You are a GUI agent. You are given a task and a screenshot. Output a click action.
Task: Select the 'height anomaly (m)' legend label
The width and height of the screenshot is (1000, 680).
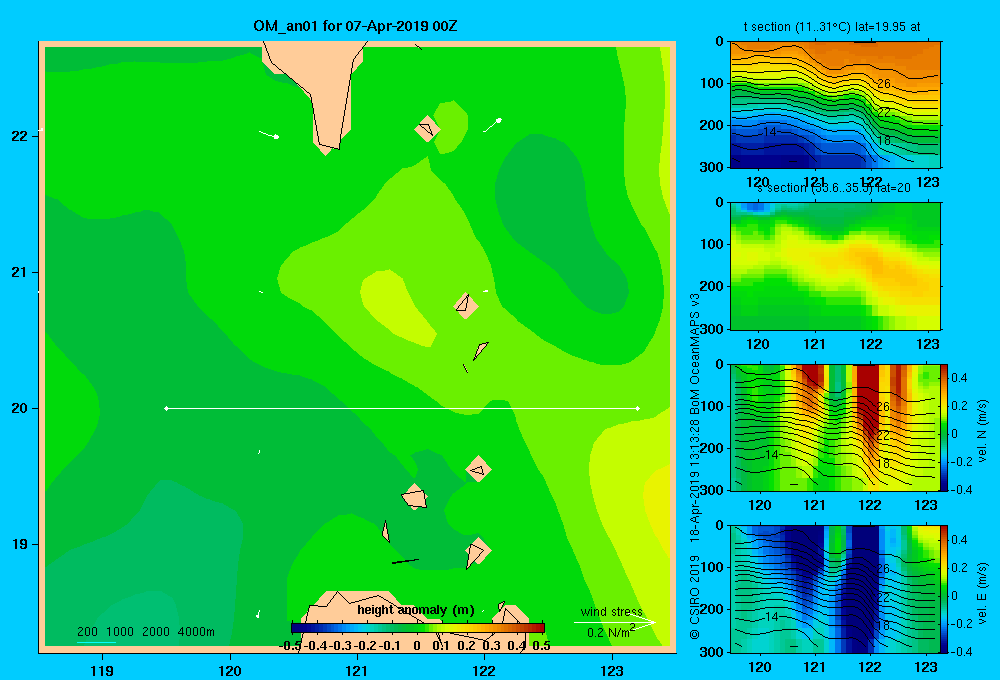416,610
